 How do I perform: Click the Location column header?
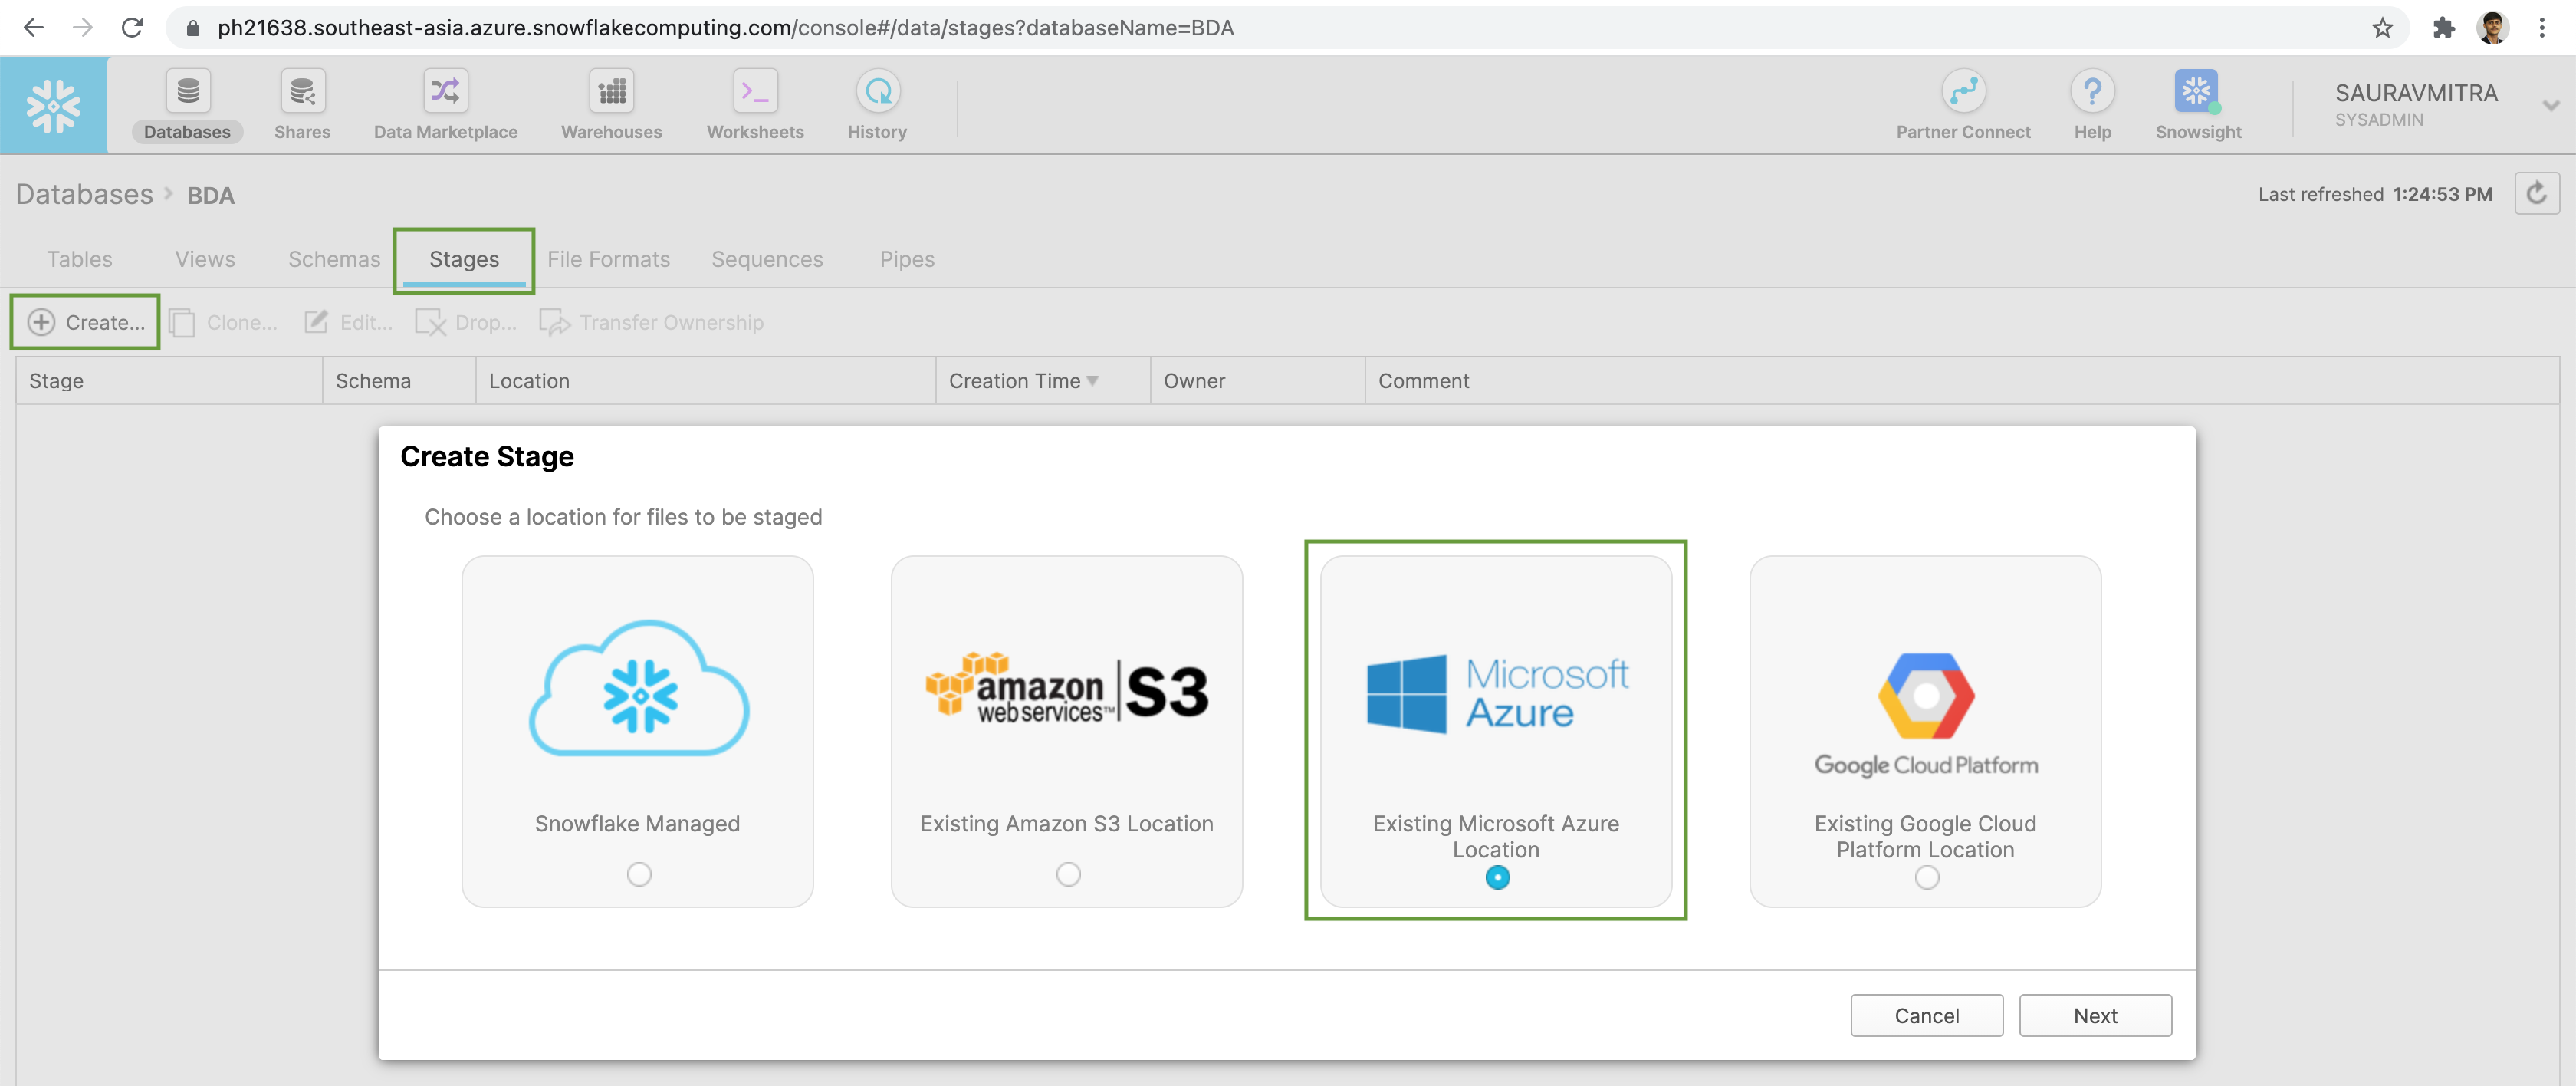pos(706,381)
